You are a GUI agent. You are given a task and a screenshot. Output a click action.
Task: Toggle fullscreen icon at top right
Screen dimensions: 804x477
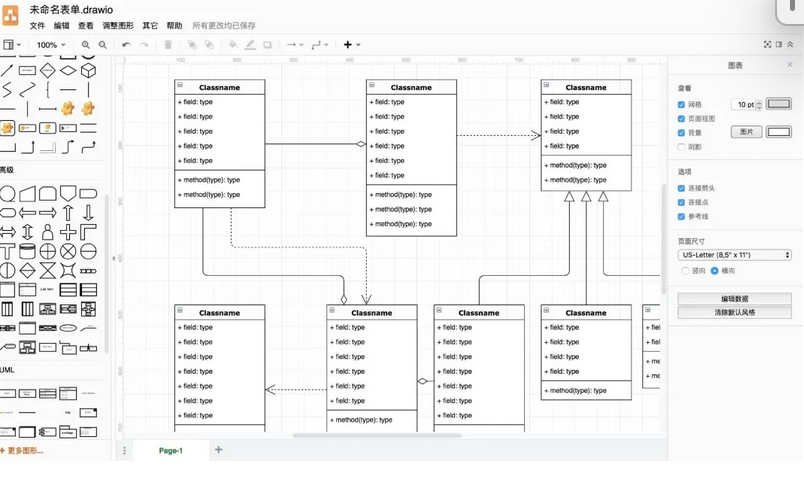(x=767, y=45)
